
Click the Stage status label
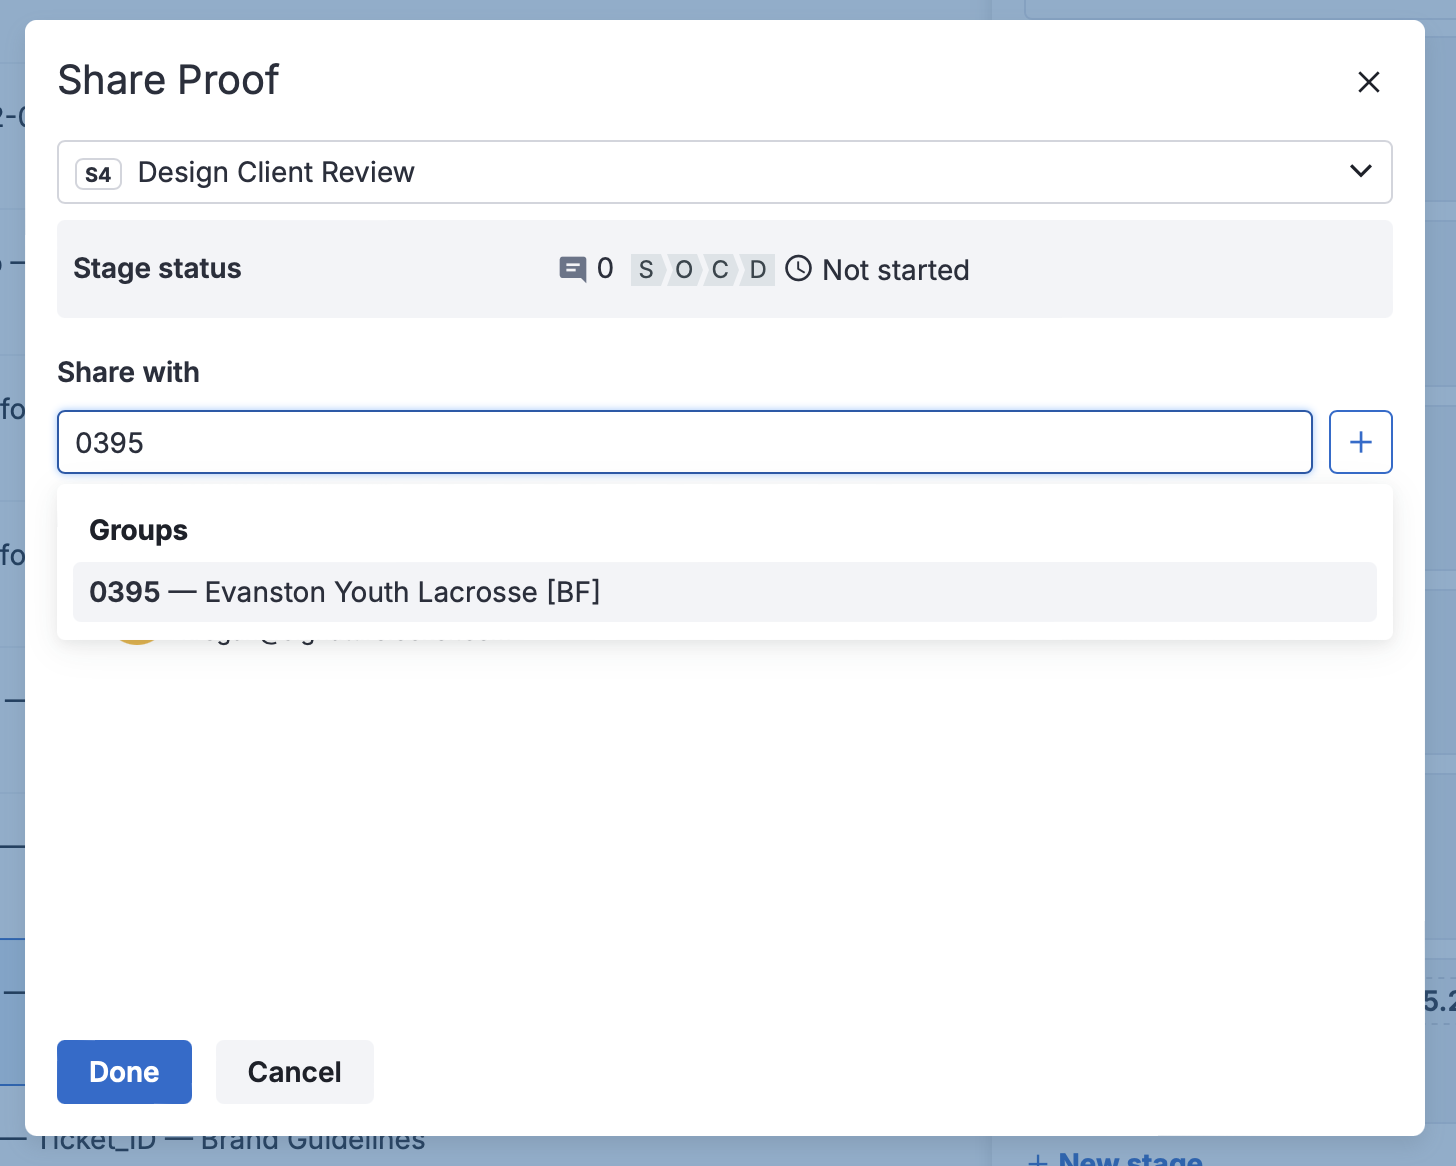click(157, 268)
